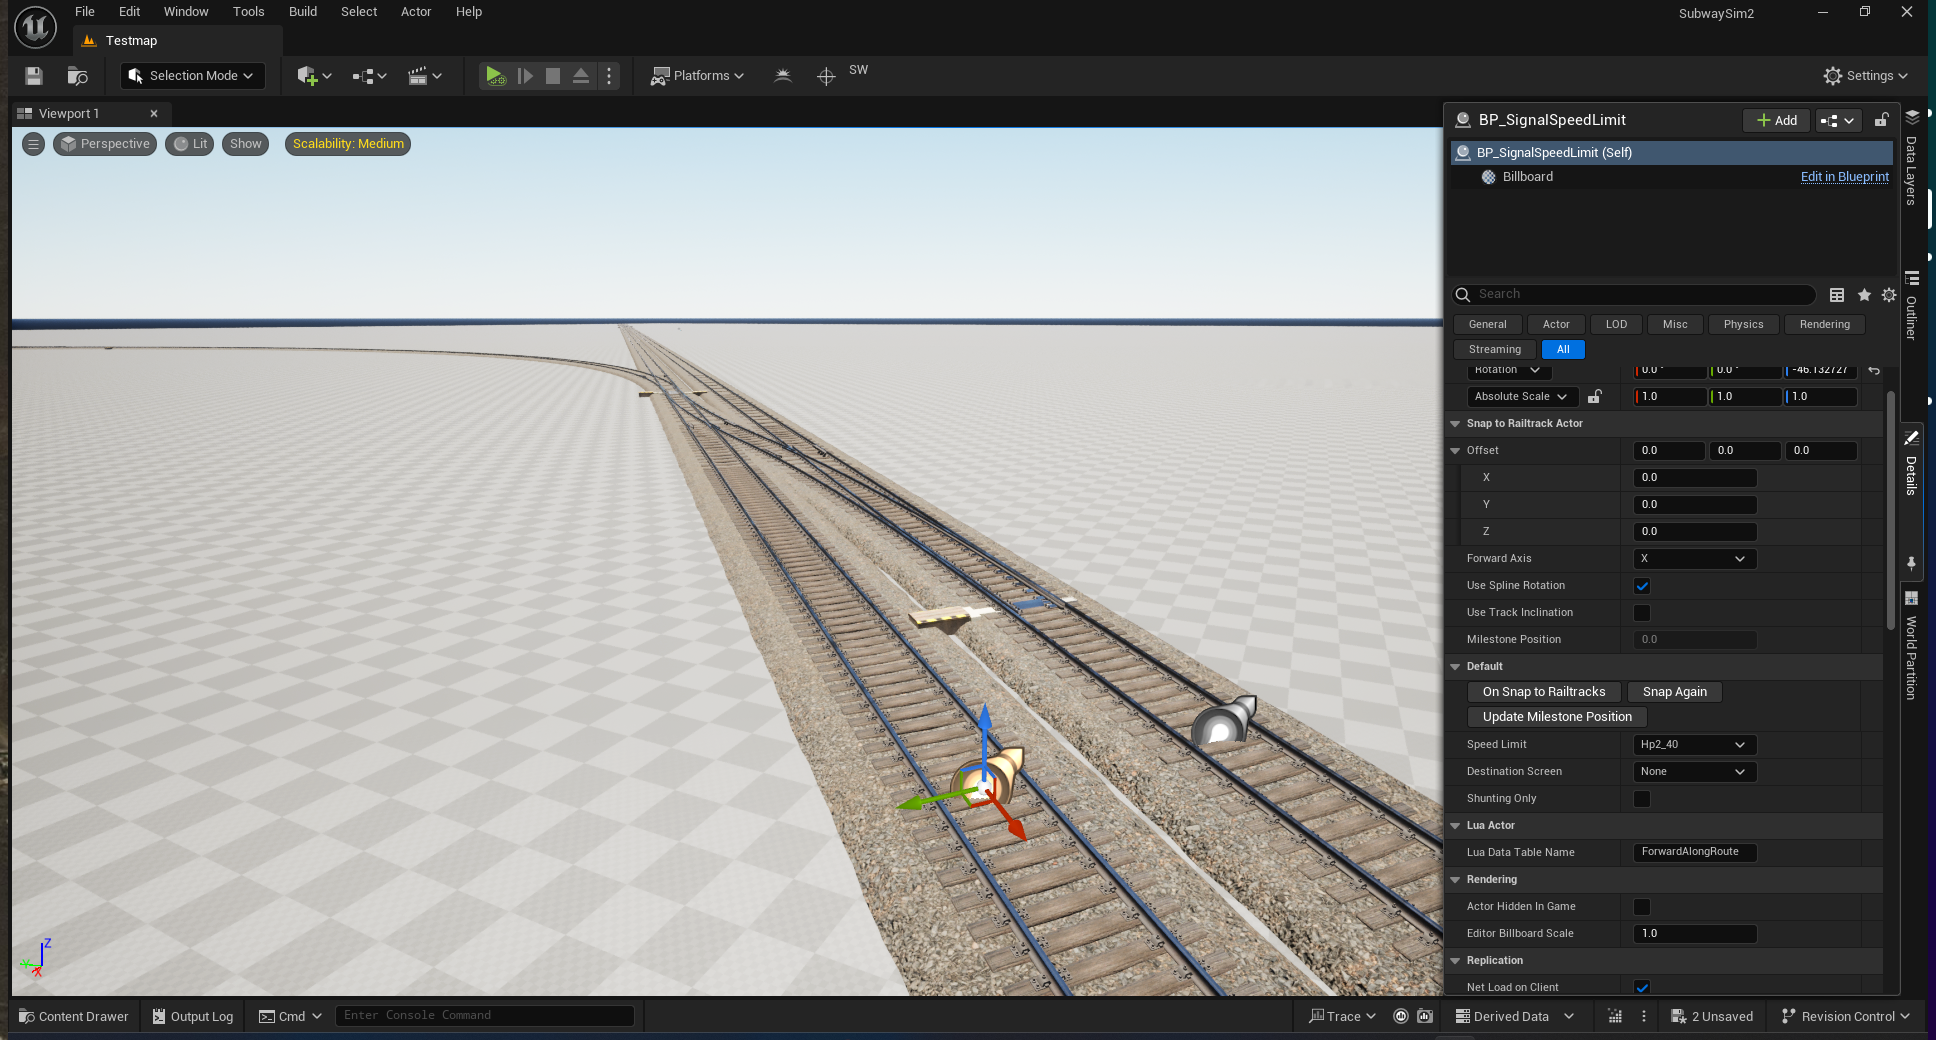Viewport: 1936px width, 1040px height.
Task: Open the Build menu
Action: (x=302, y=12)
